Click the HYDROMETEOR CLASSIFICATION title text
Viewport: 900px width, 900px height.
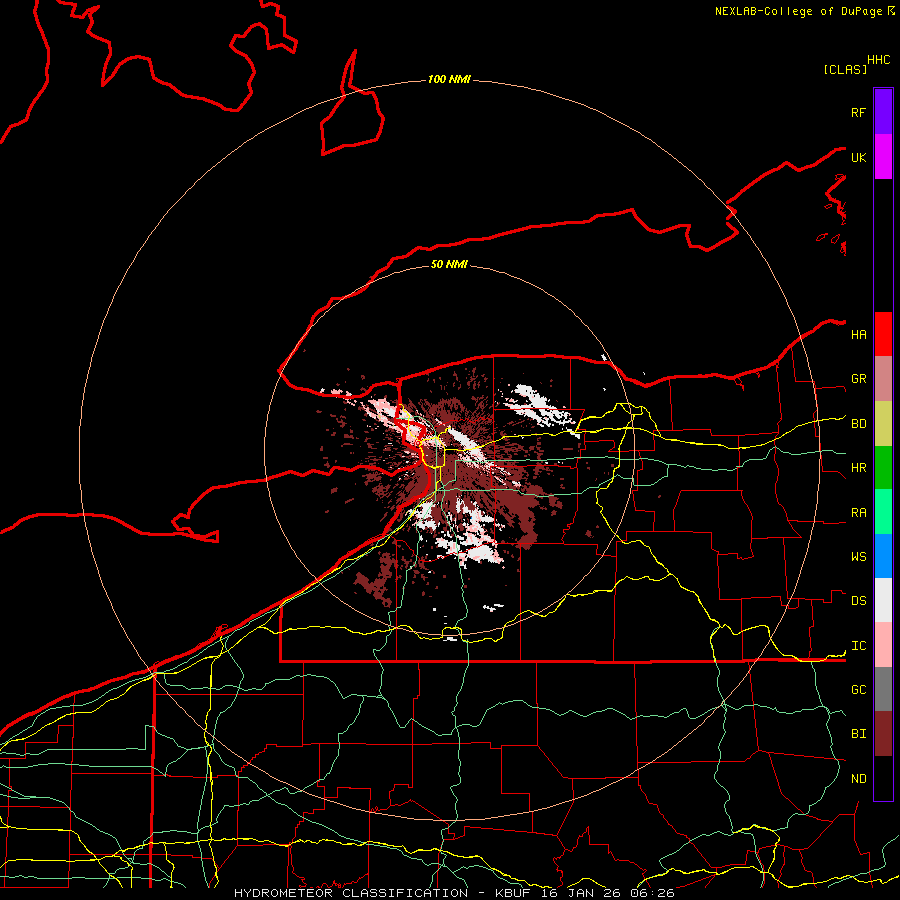click(x=351, y=893)
